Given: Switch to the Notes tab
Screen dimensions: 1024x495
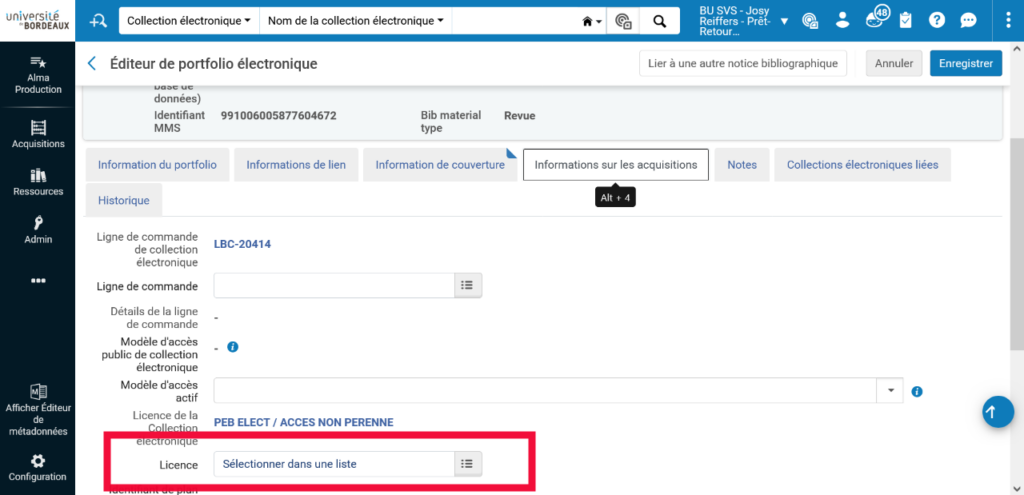Looking at the screenshot, I should click(742, 165).
